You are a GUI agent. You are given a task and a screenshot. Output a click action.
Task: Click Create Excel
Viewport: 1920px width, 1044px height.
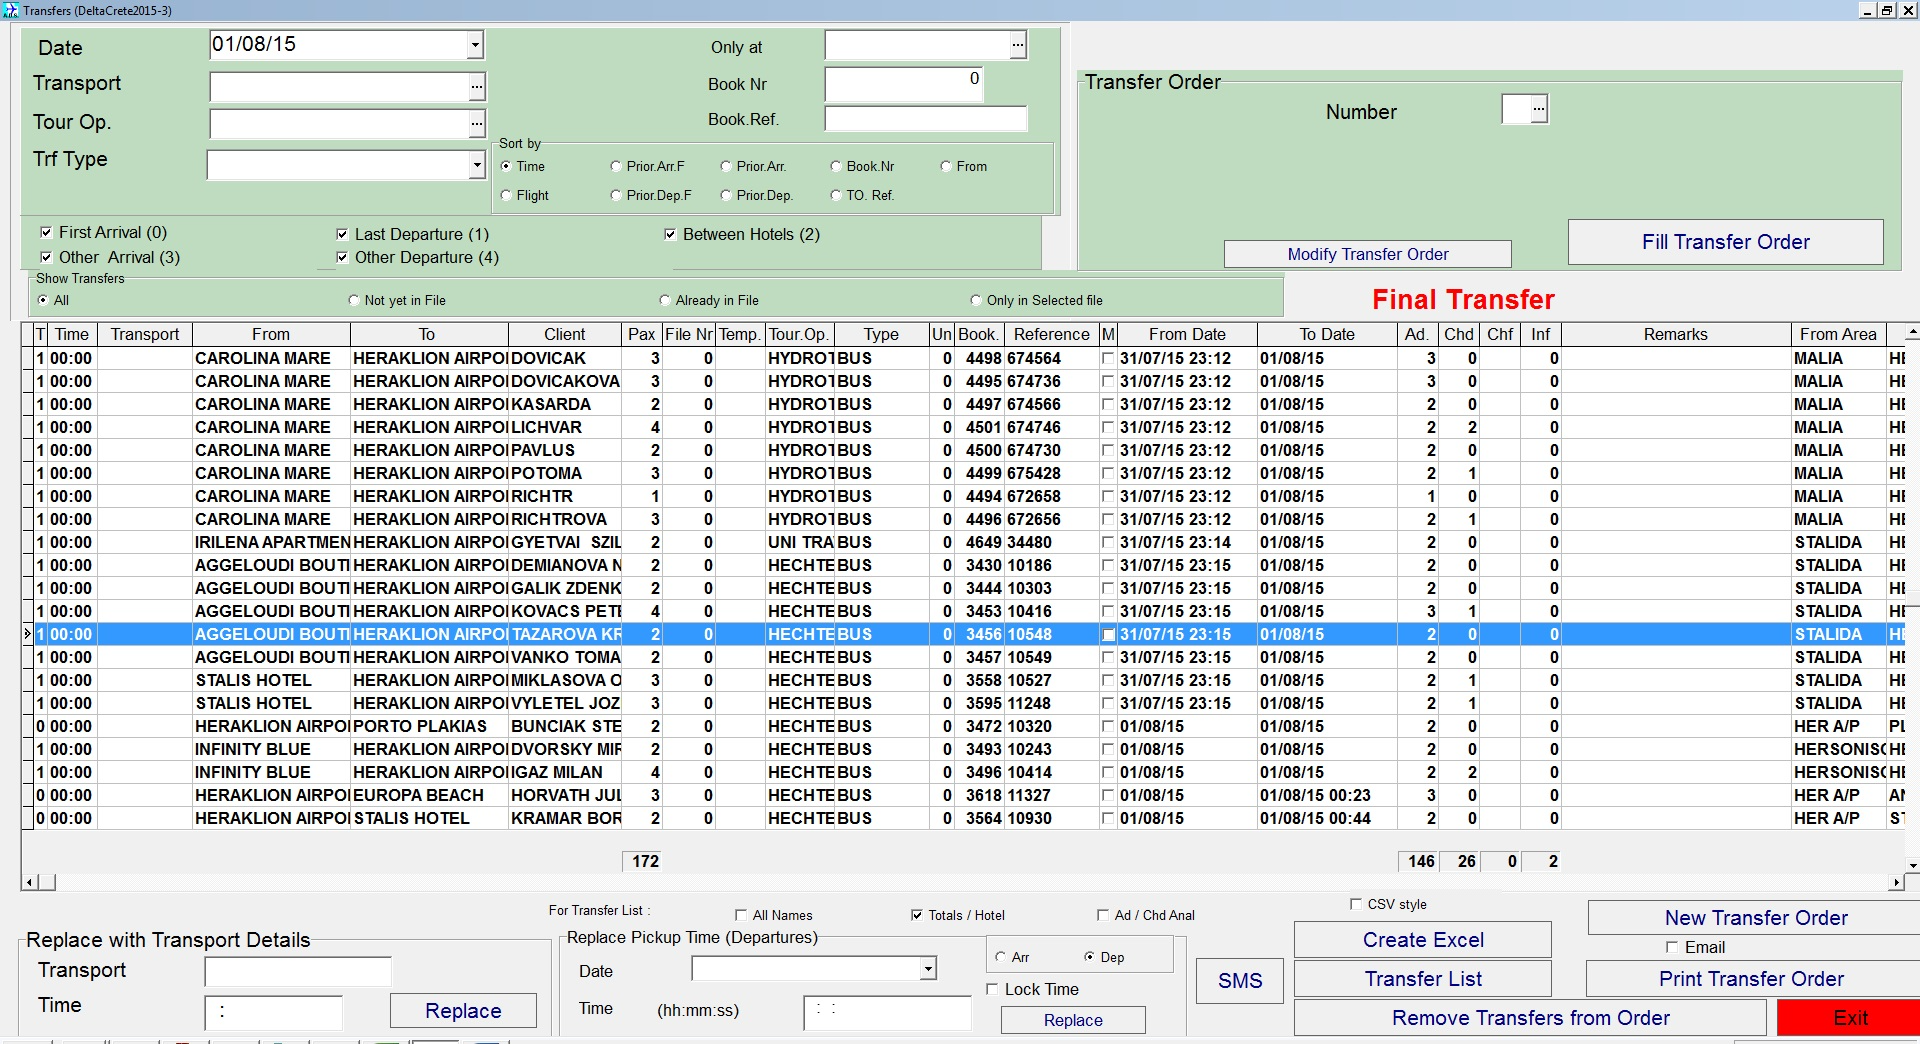click(1422, 939)
